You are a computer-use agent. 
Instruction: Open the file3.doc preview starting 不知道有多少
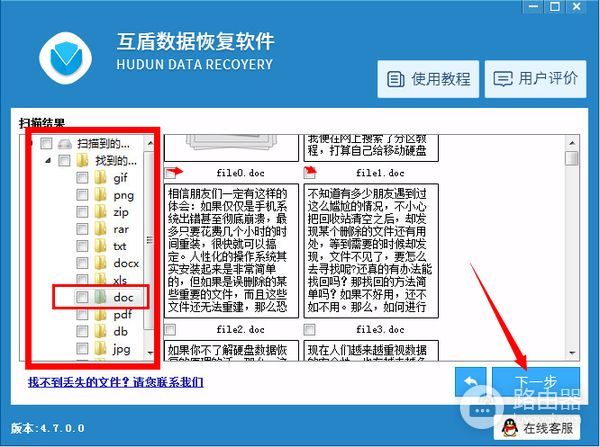371,251
